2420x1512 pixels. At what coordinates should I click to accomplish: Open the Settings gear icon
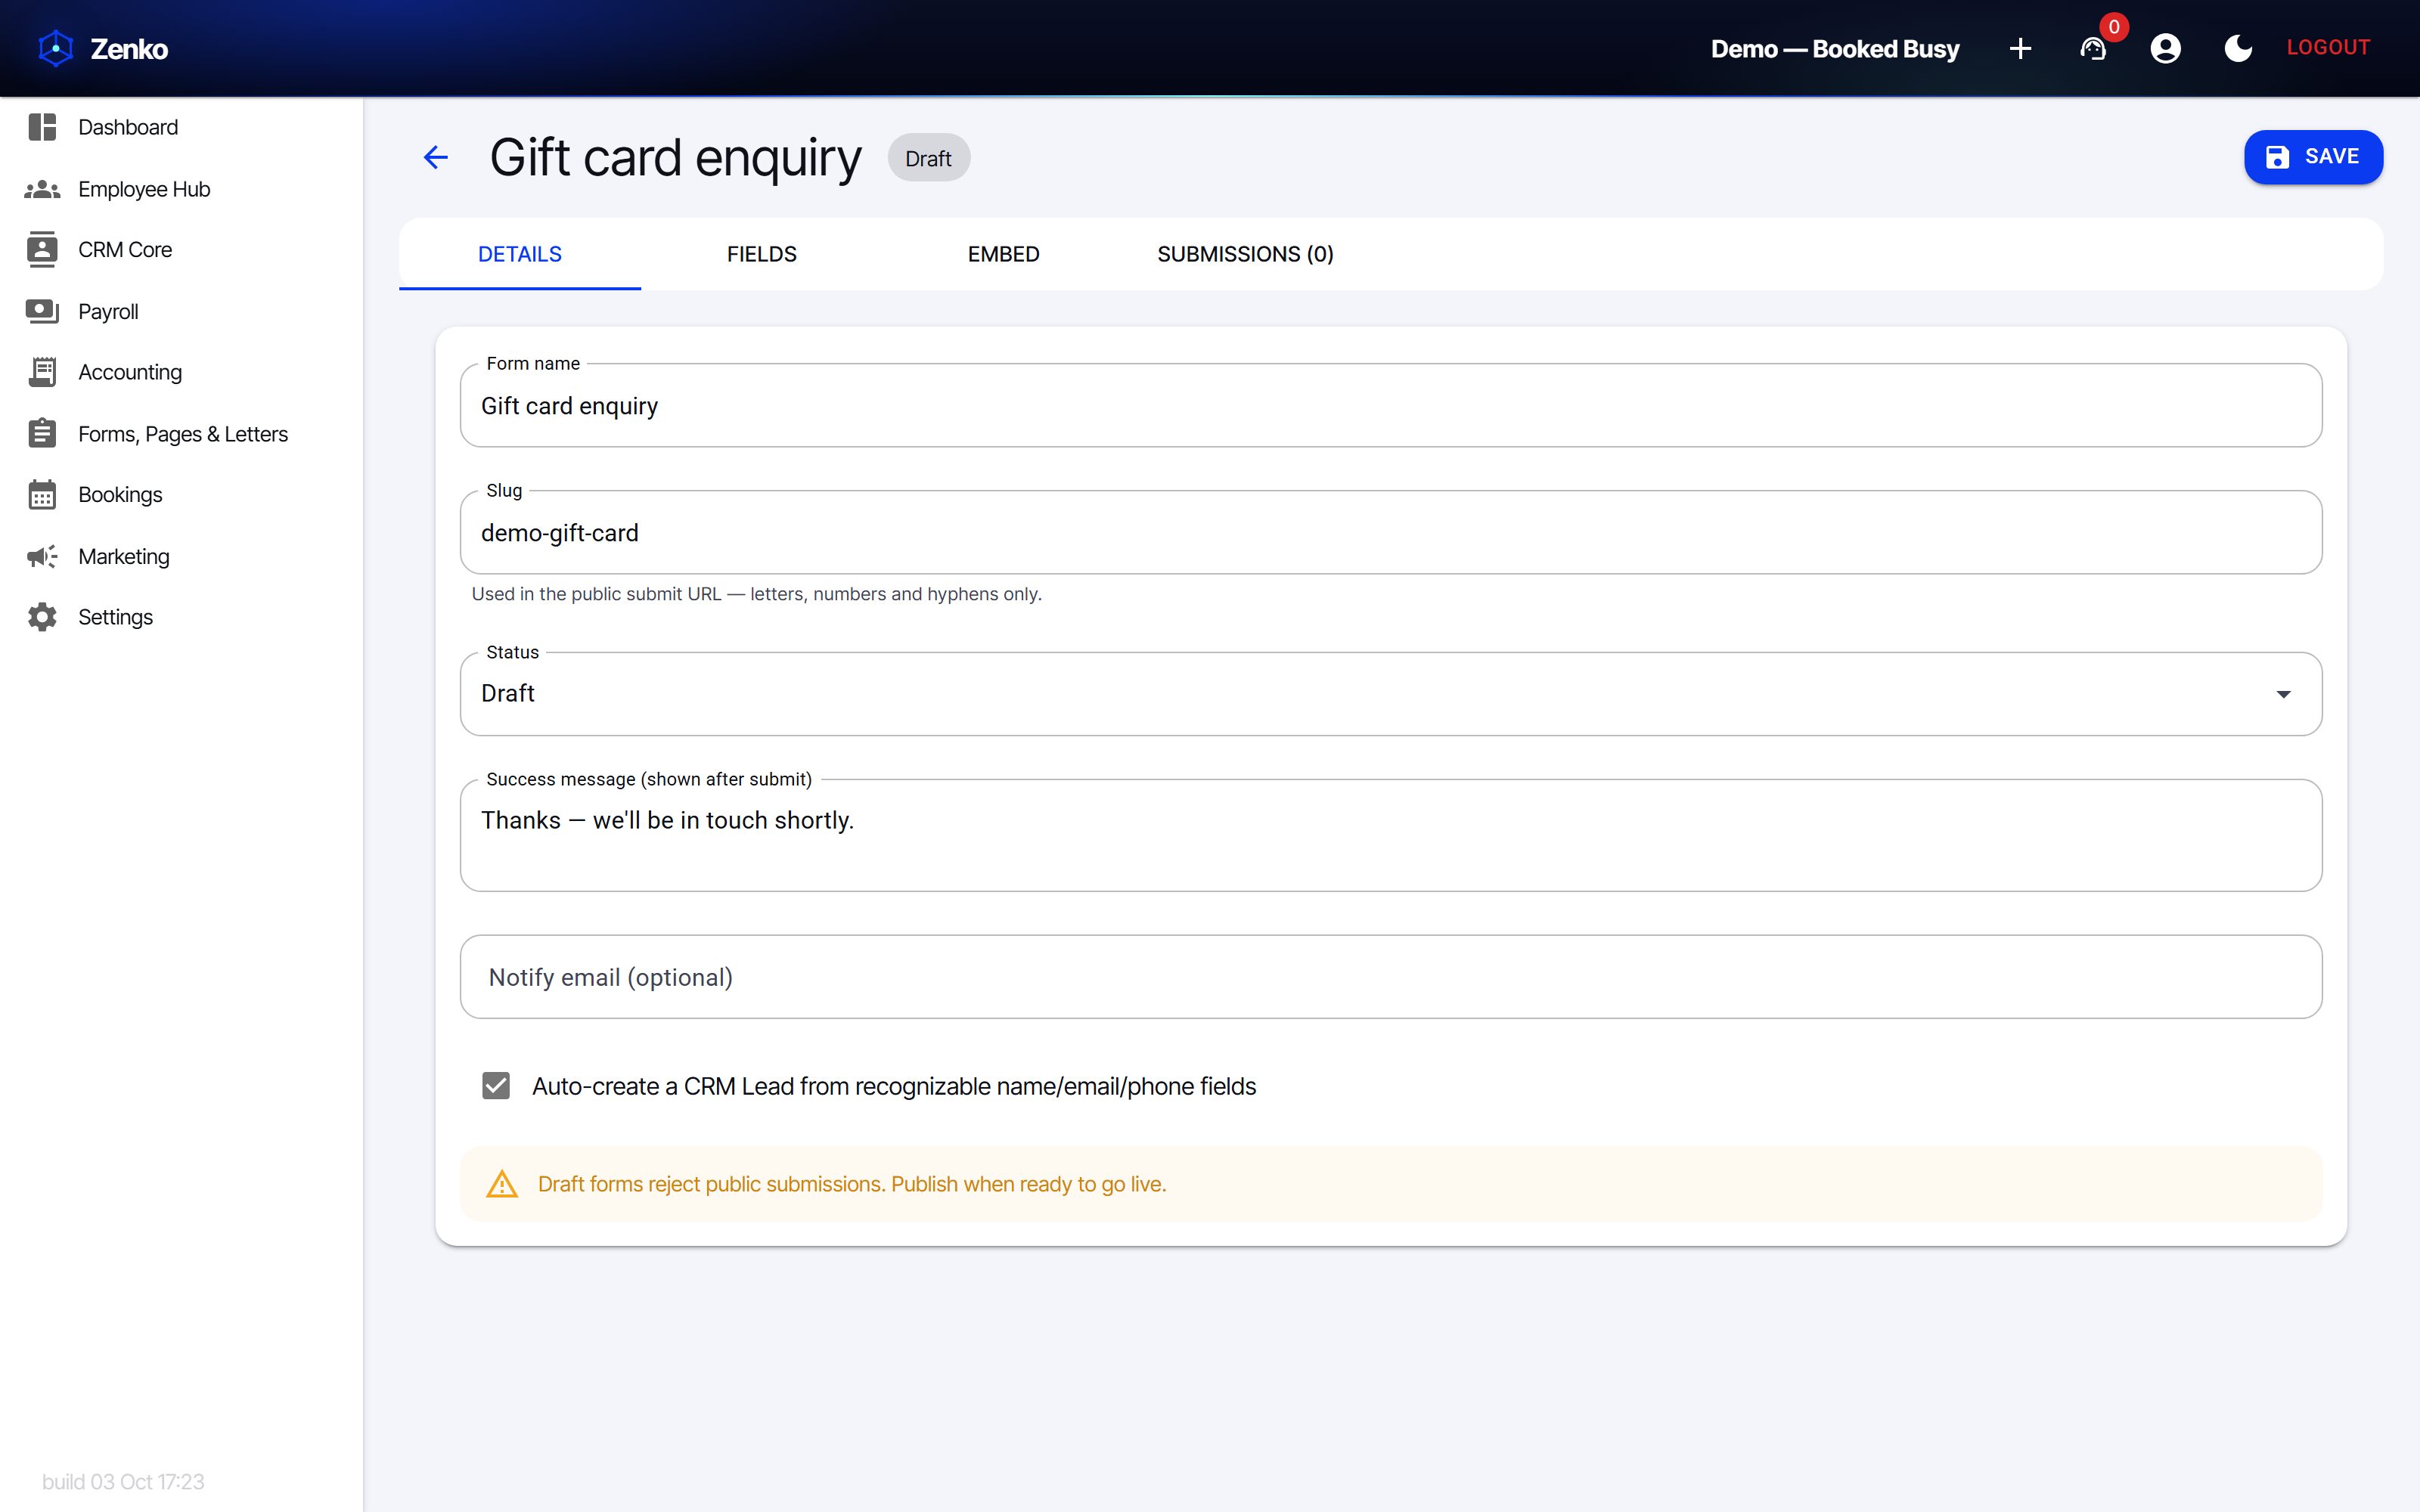point(42,617)
